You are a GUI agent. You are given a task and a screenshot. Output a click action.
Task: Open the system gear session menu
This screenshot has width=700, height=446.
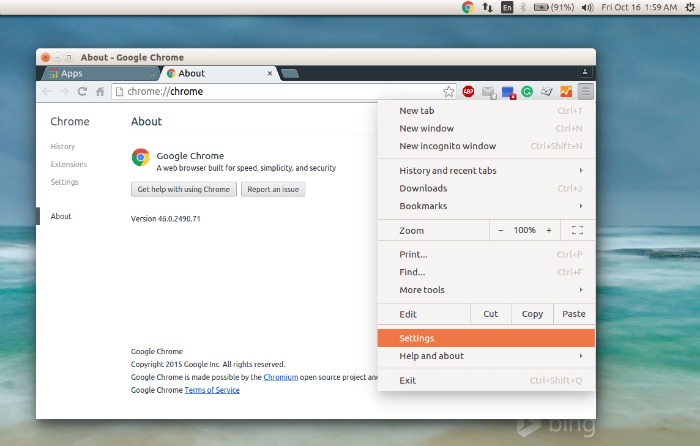tap(690, 7)
